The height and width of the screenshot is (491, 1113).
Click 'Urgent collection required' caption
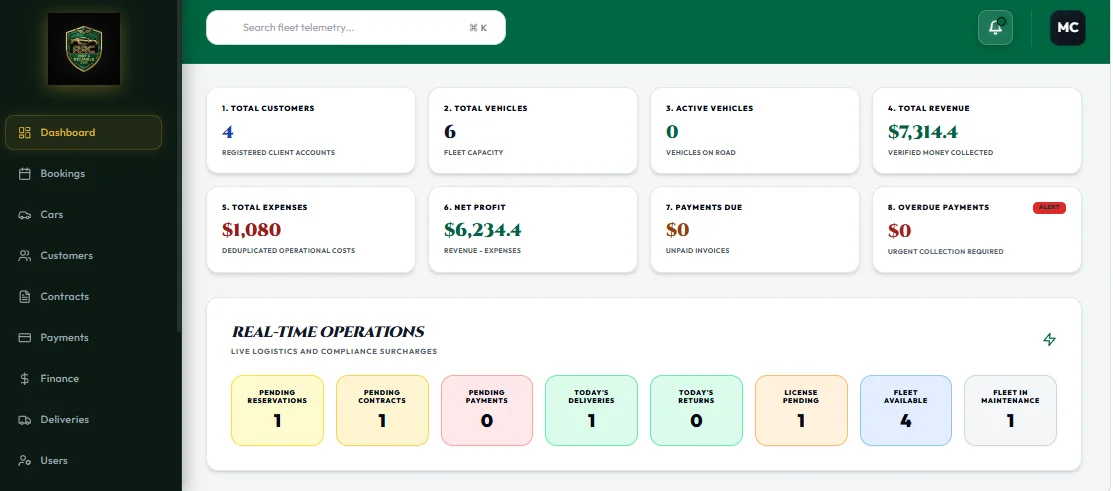[945, 252]
